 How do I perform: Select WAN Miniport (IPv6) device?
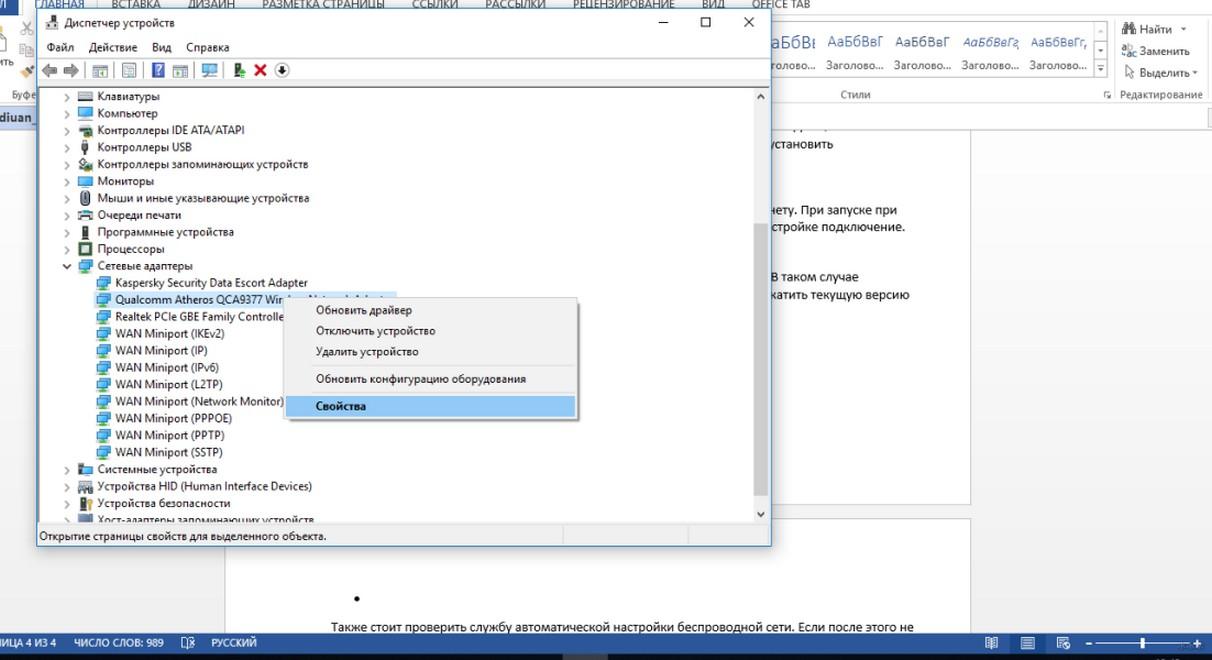click(167, 368)
